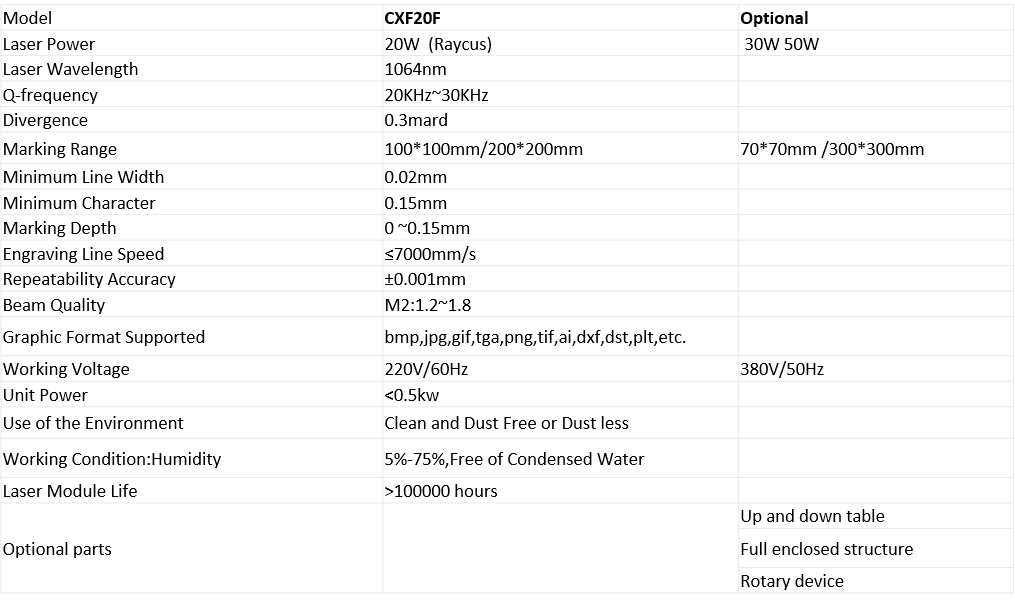
Task: Click the 30W 50W optional cell
Action: pyautogui.click(x=782, y=44)
